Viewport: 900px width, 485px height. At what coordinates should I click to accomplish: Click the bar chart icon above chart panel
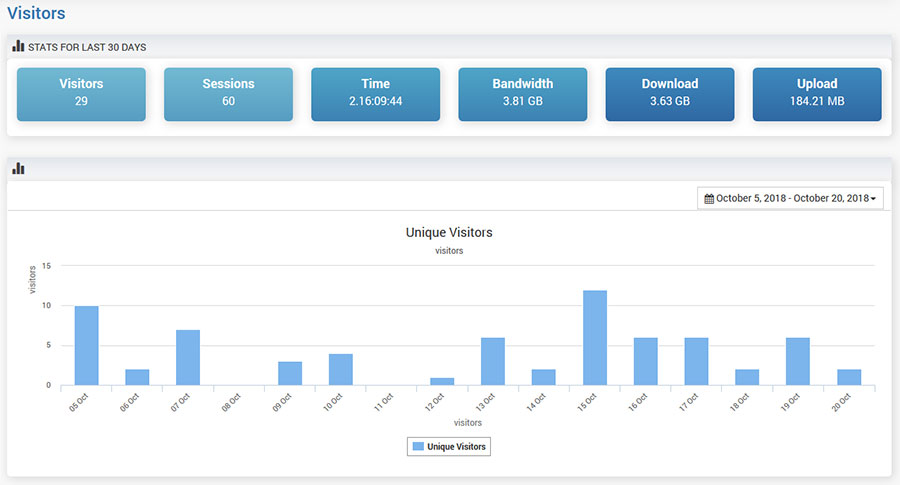pos(18,169)
